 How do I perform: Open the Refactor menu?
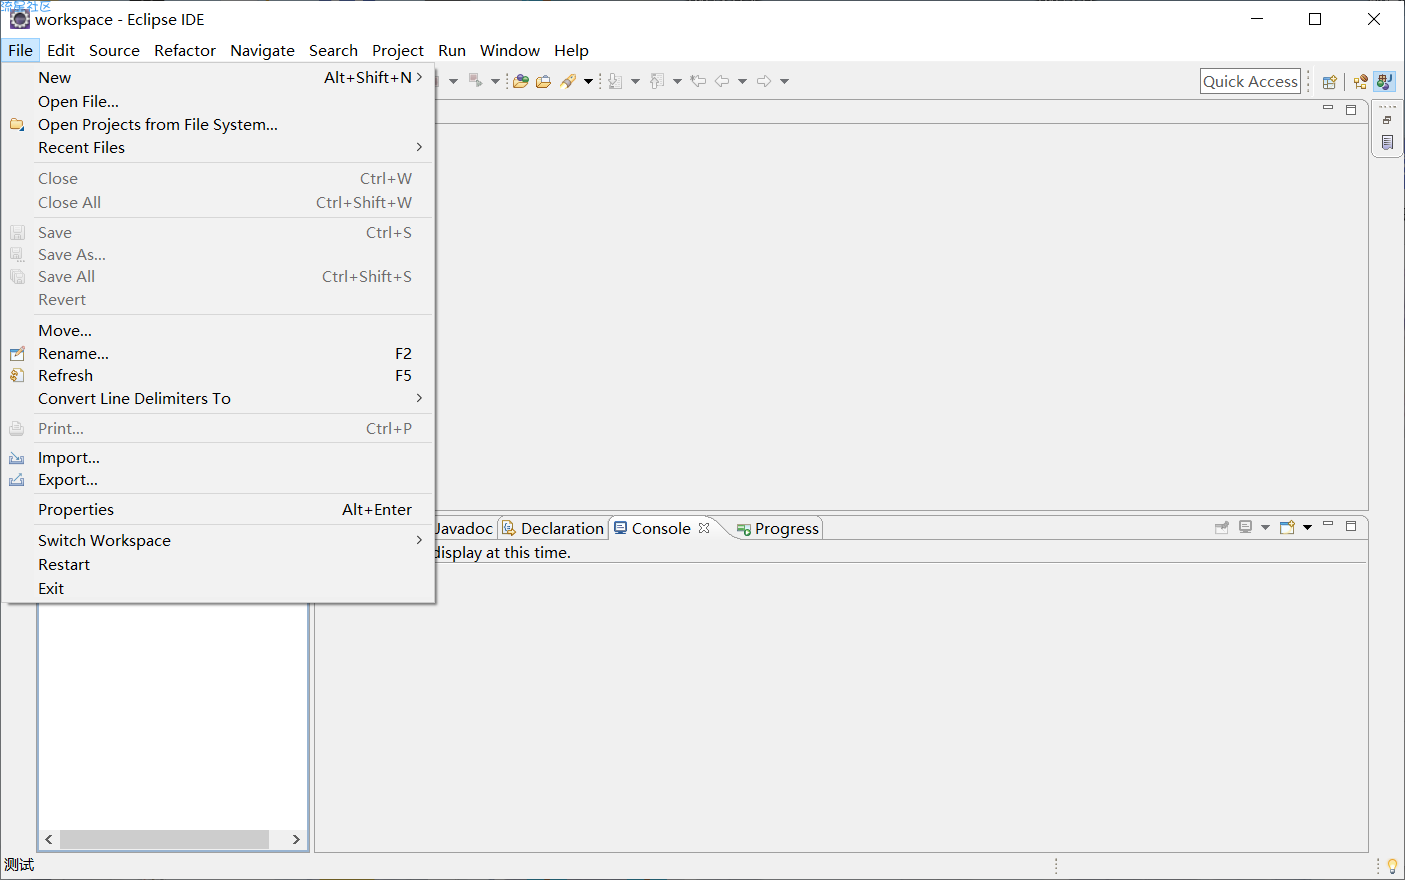[185, 50]
